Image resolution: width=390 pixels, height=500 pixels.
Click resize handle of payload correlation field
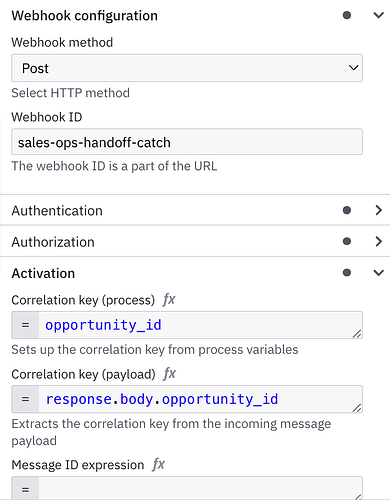(357, 408)
